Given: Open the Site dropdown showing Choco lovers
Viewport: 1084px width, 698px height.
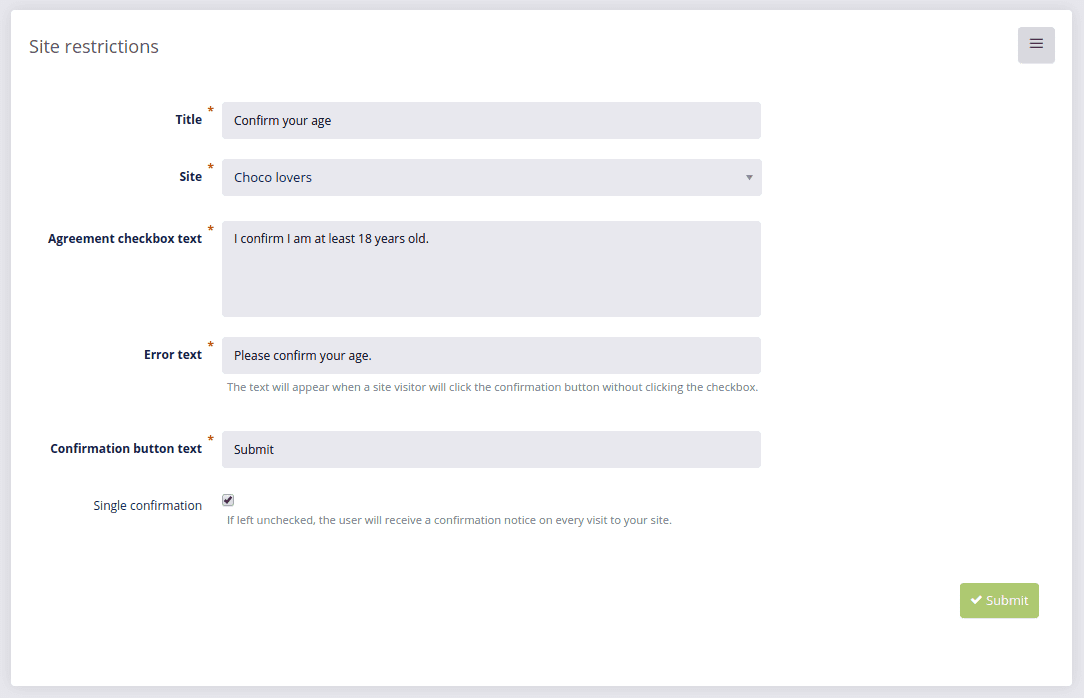Looking at the screenshot, I should click(x=491, y=178).
